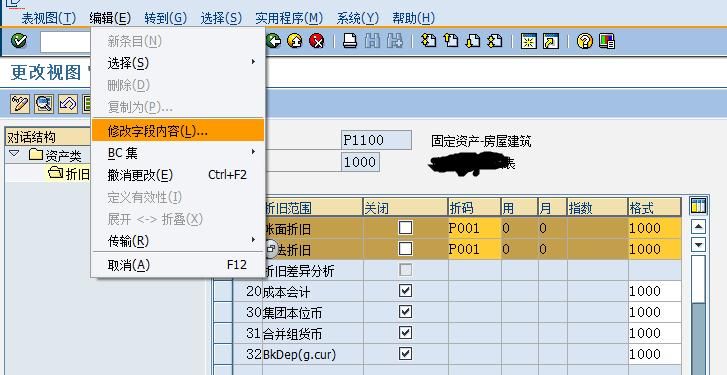The image size is (727, 375).
Task: Expand the BC 集 submenu
Action: click(178, 153)
